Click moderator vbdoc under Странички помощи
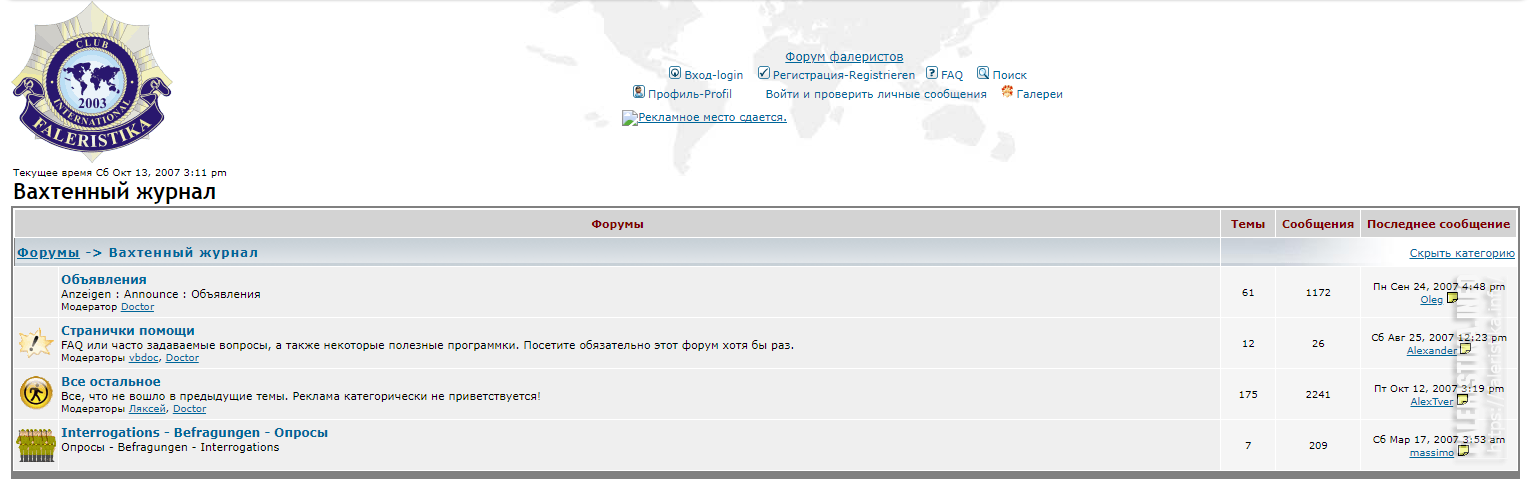The image size is (1533, 479). point(144,358)
